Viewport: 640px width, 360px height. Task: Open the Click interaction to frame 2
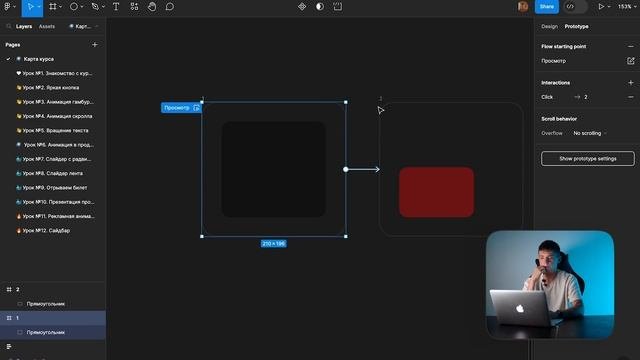click(x=582, y=97)
